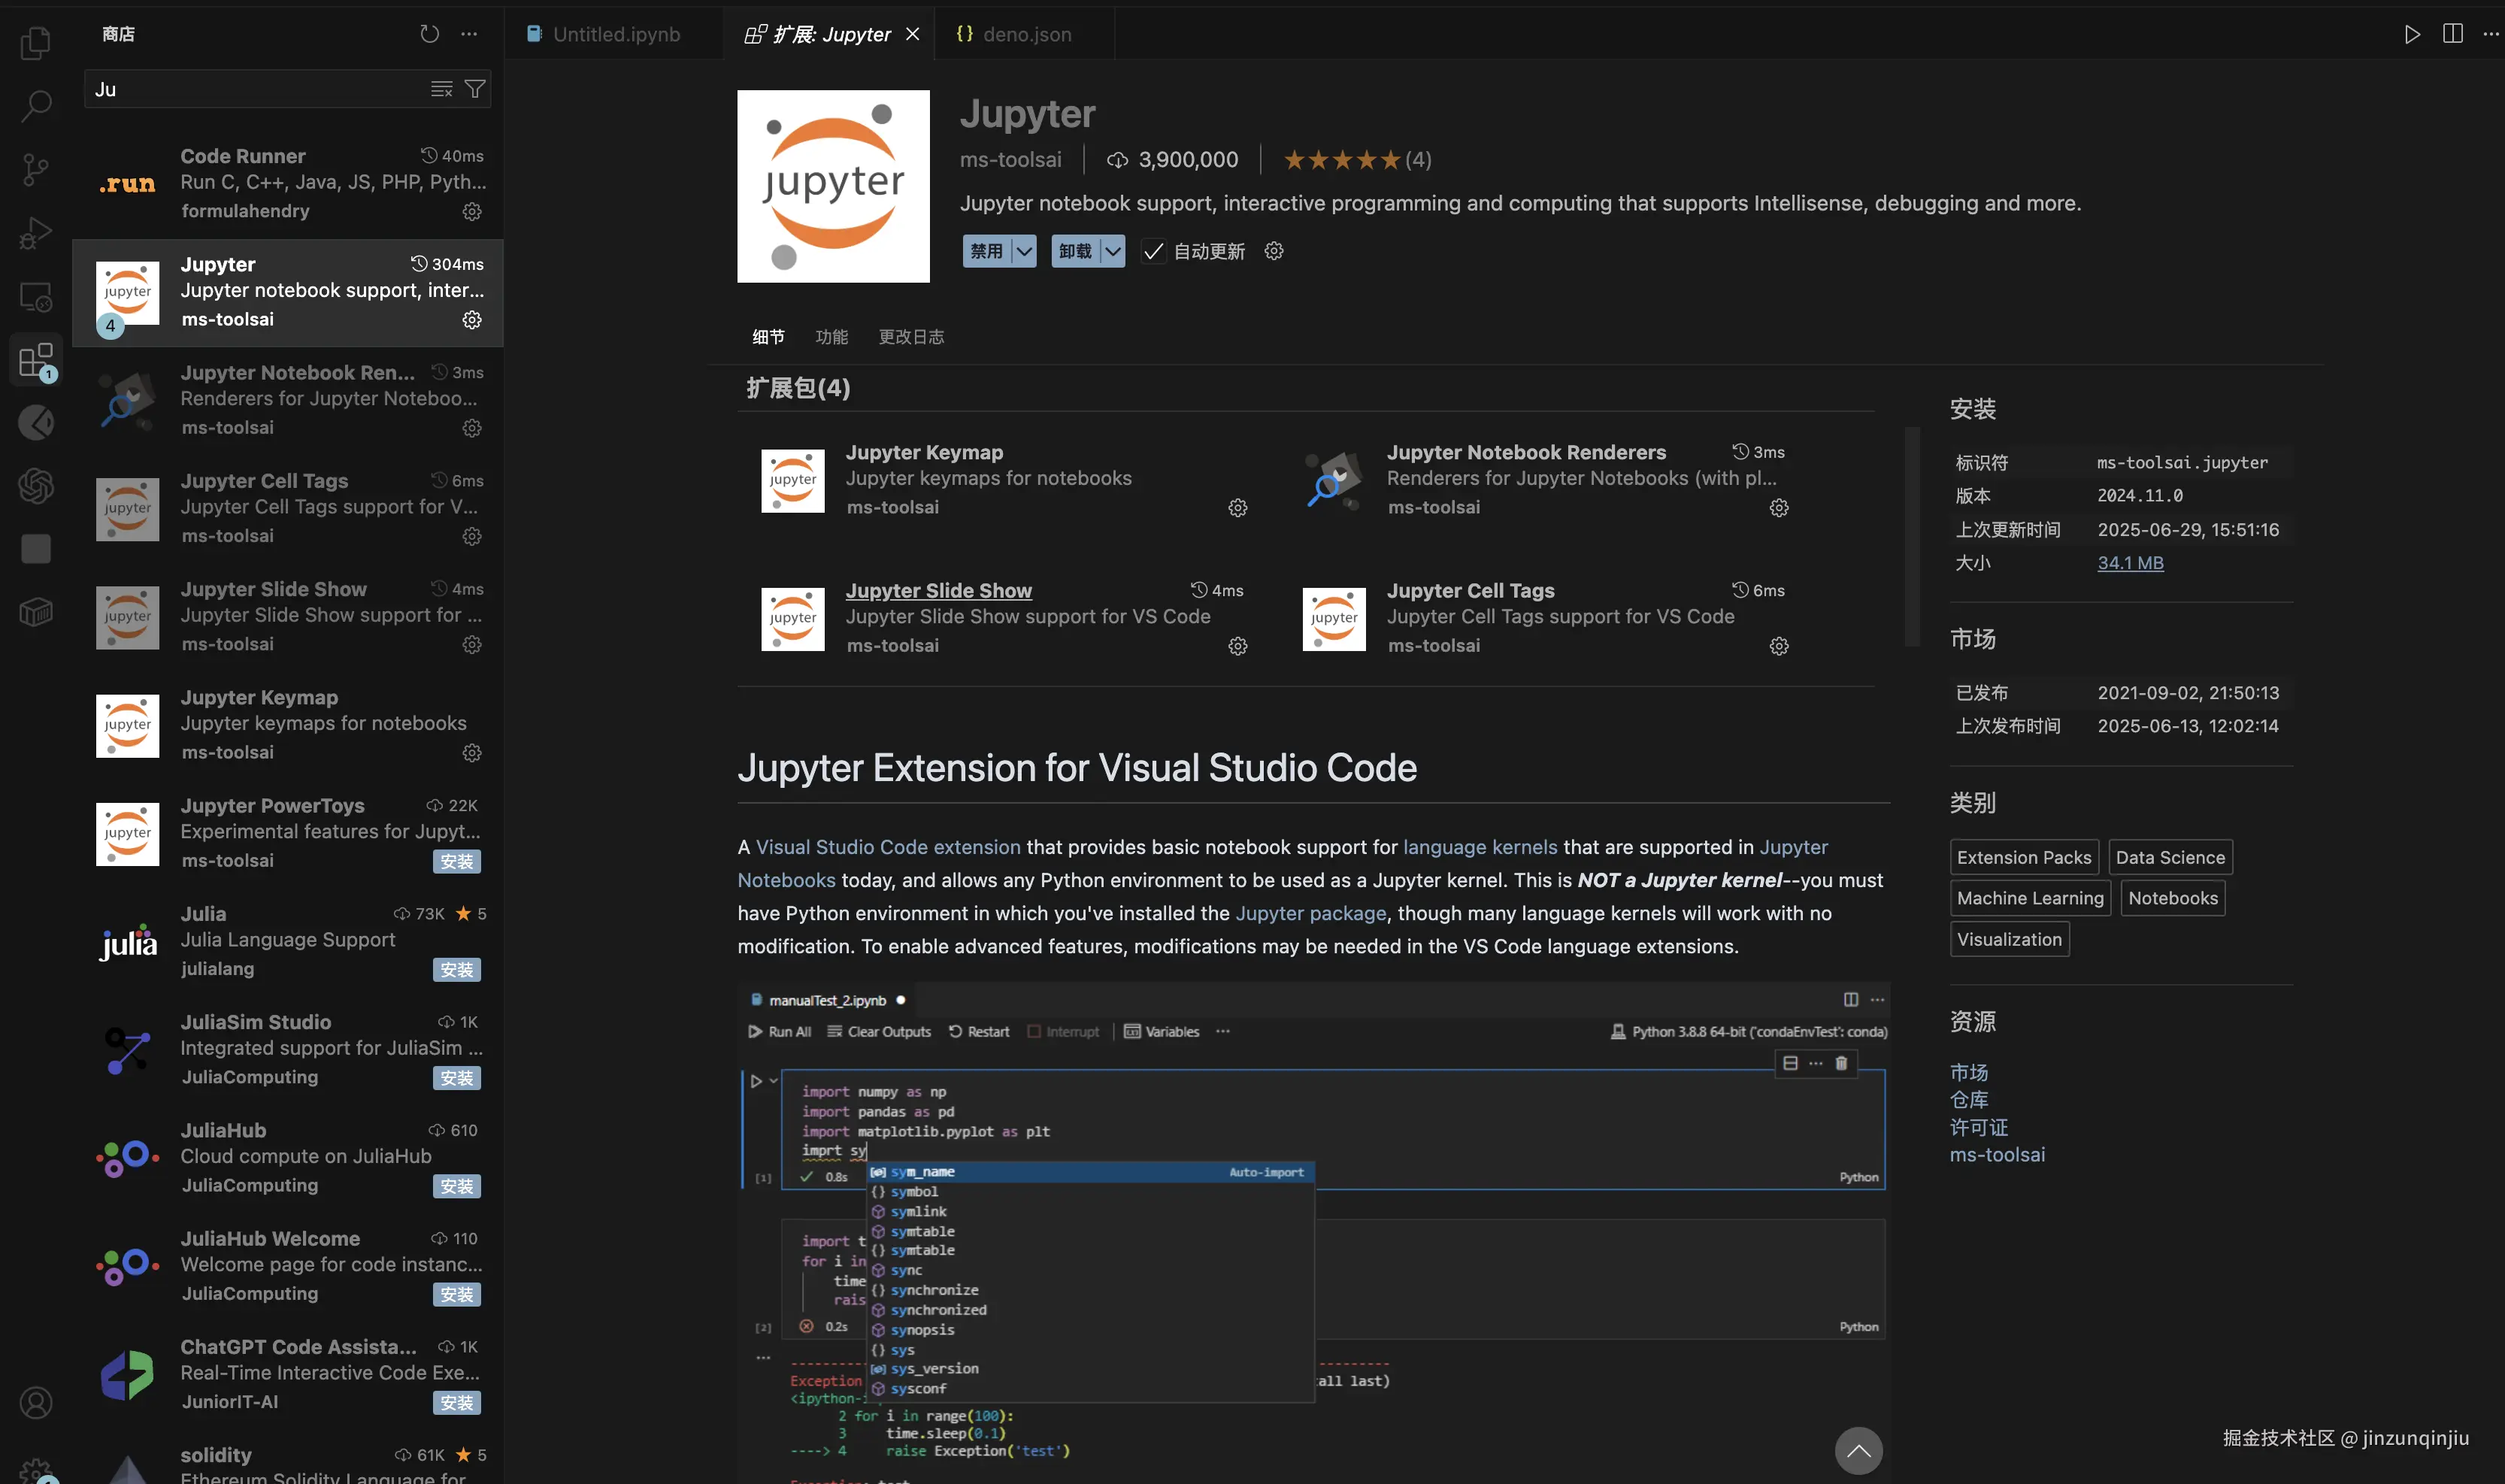
Task: Open the Source Control view icon
Action: click(36, 169)
